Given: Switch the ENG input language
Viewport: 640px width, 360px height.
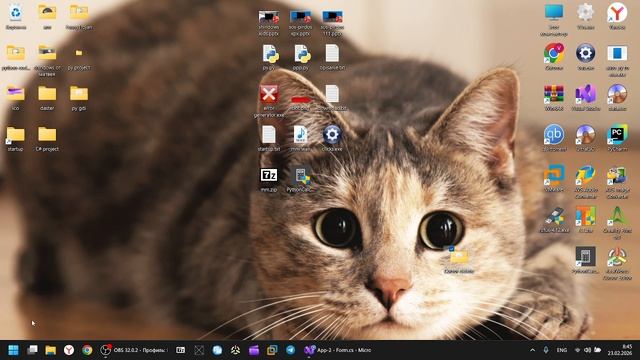Looking at the screenshot, I should click(x=562, y=350).
